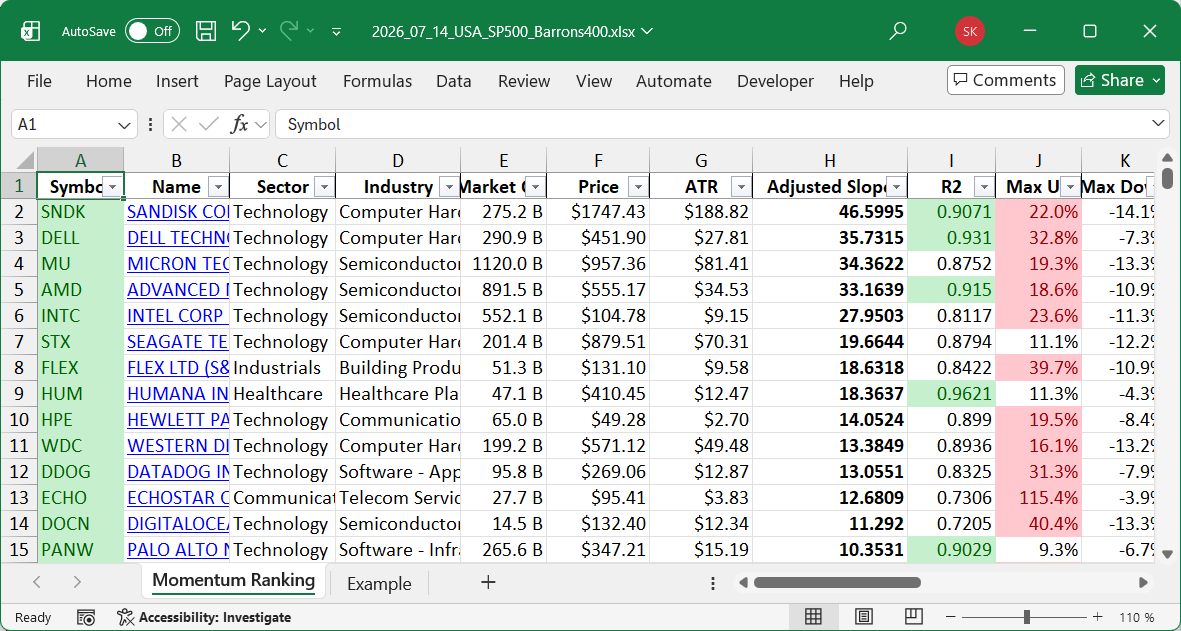This screenshot has width=1181, height=631.
Task: Toggle AutoSave switch
Action: point(152,31)
